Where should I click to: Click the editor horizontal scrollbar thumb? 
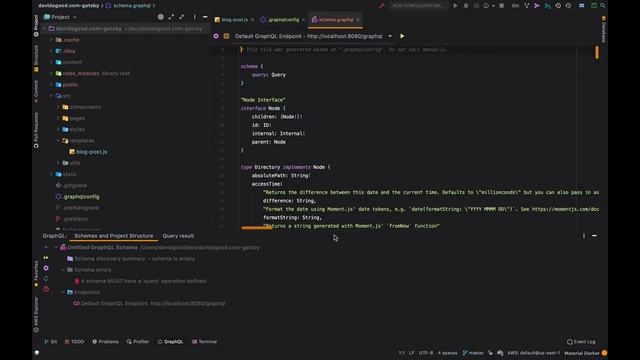click(x=257, y=228)
